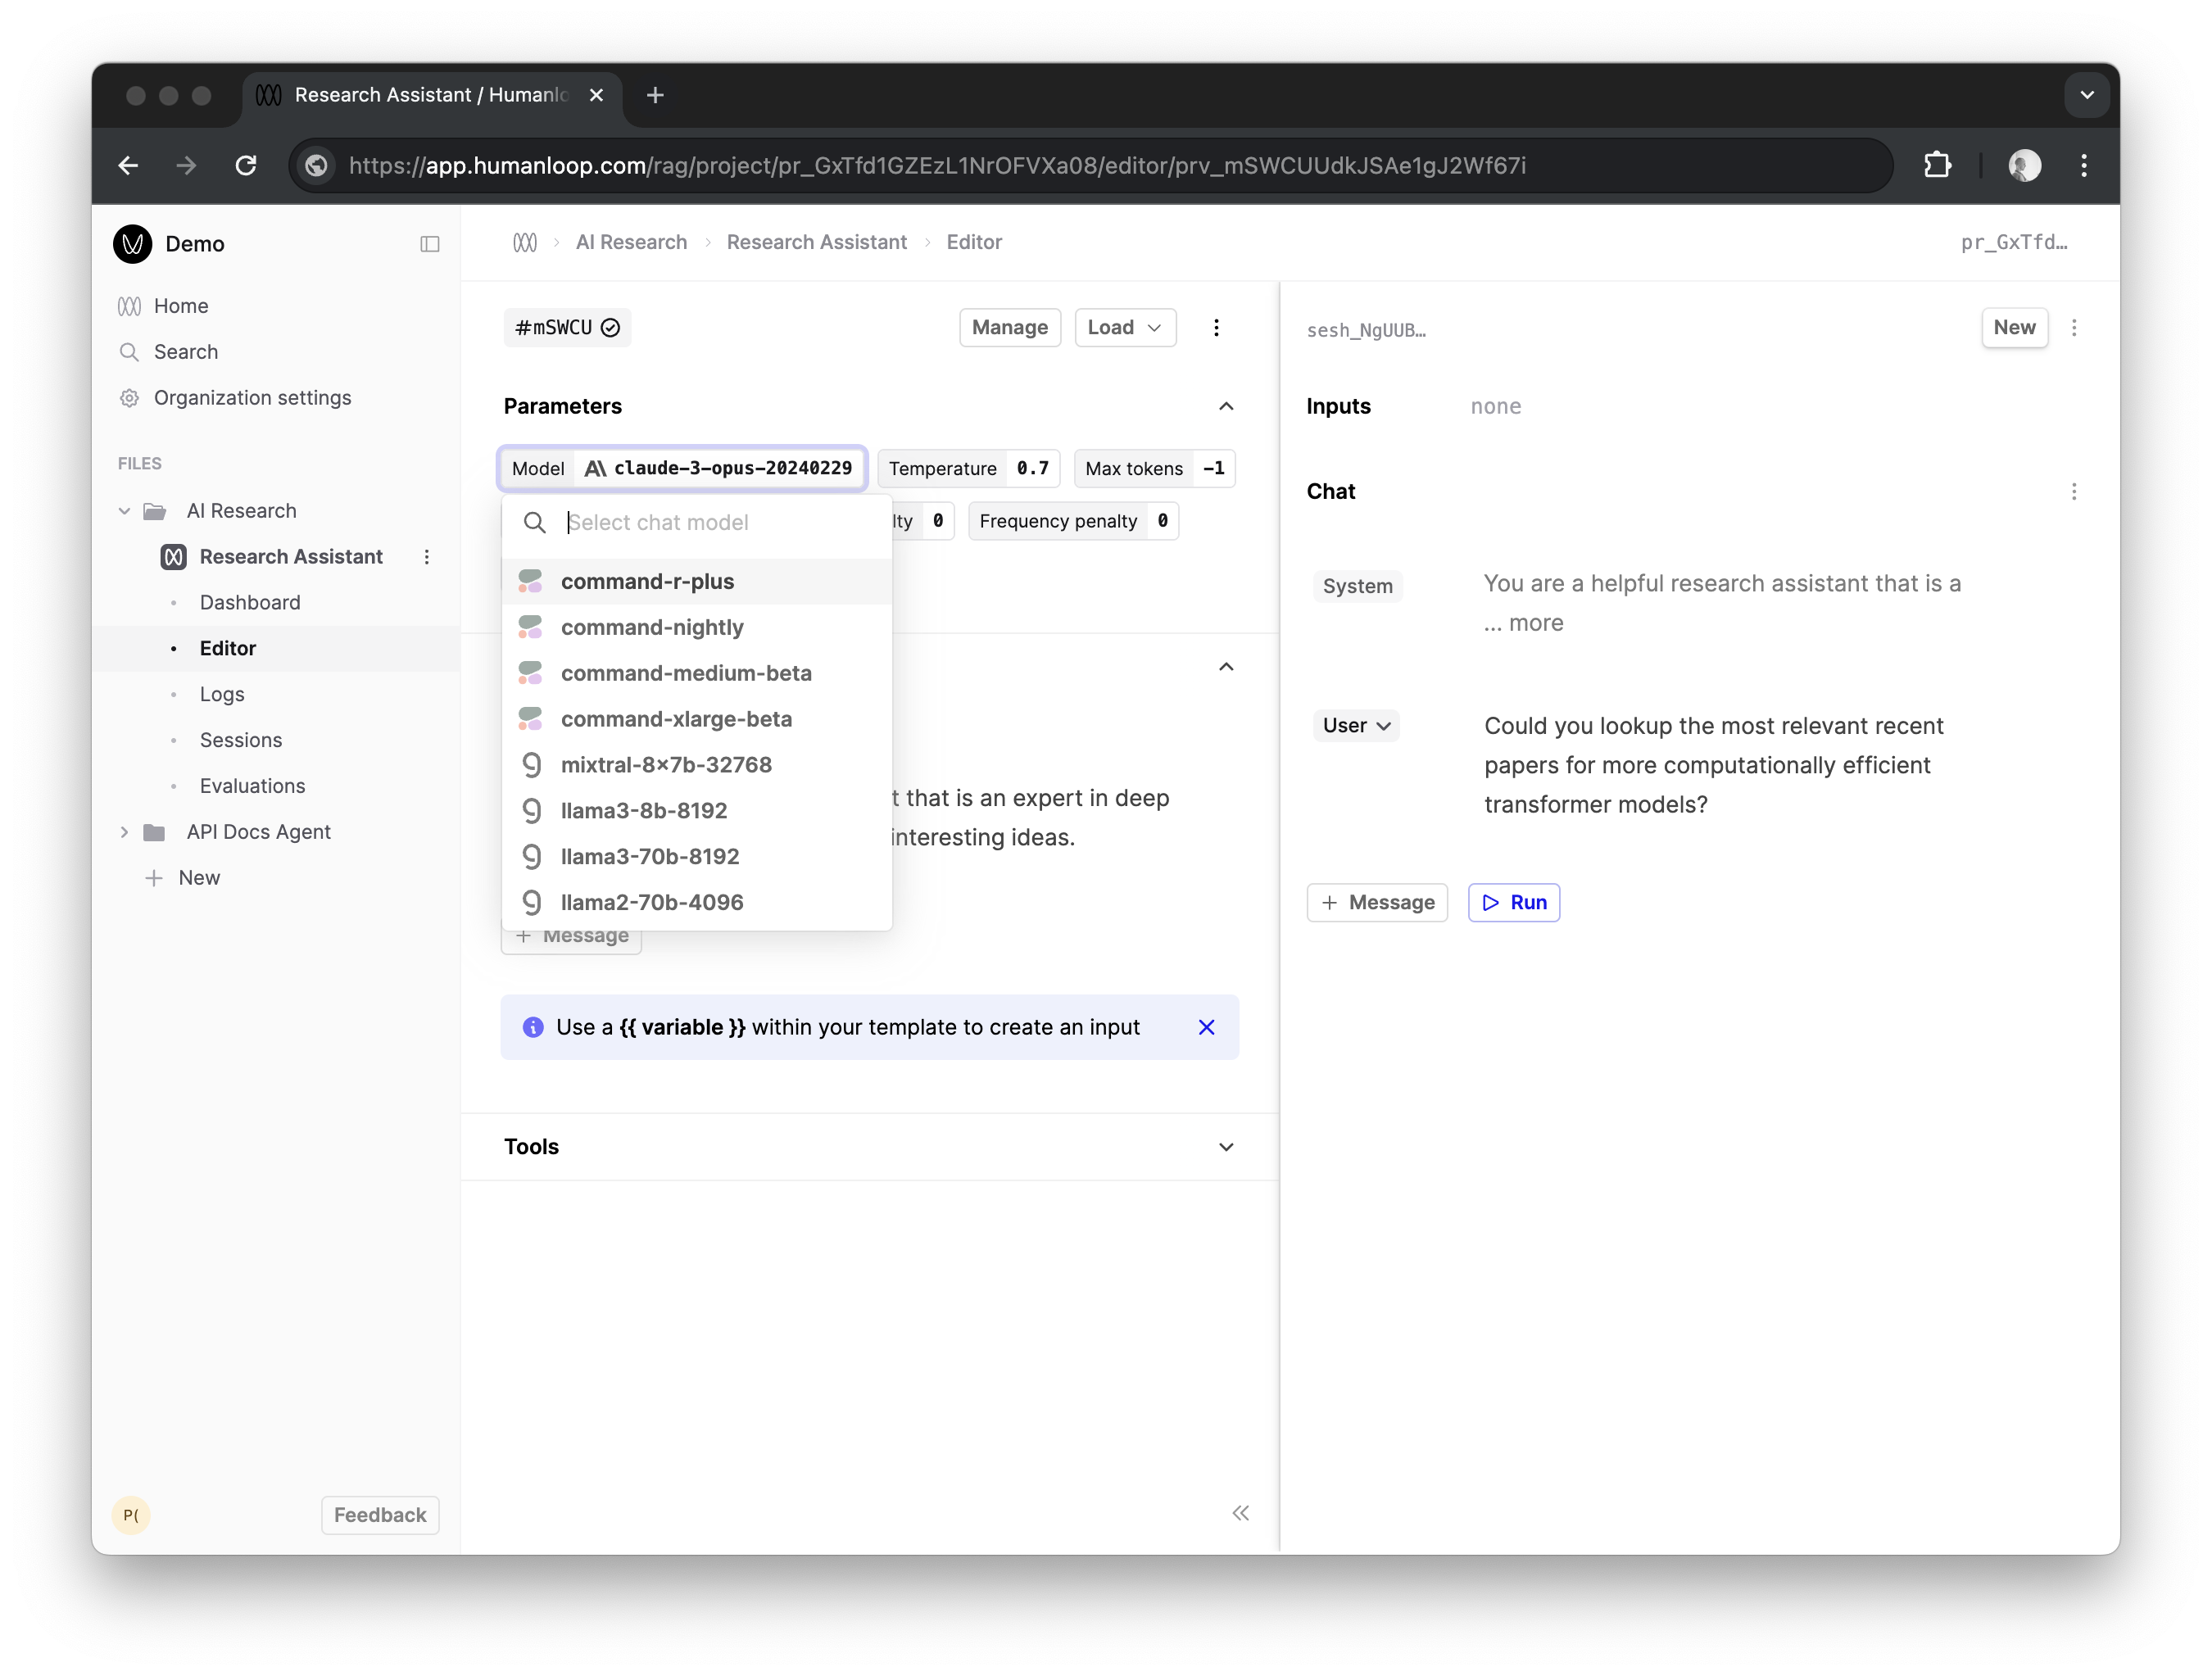
Task: Collapse the template section chevron
Action: click(1226, 667)
